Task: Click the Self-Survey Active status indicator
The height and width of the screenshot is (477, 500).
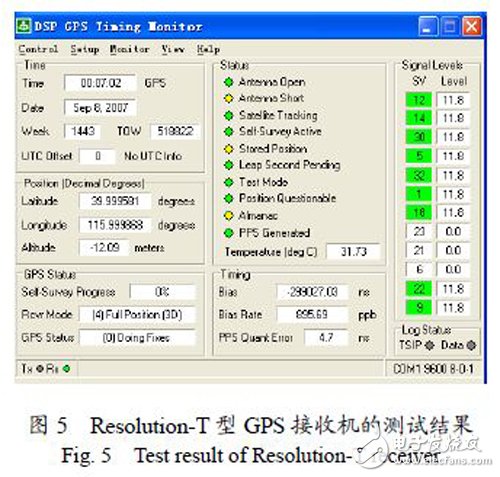Action: [x=229, y=131]
